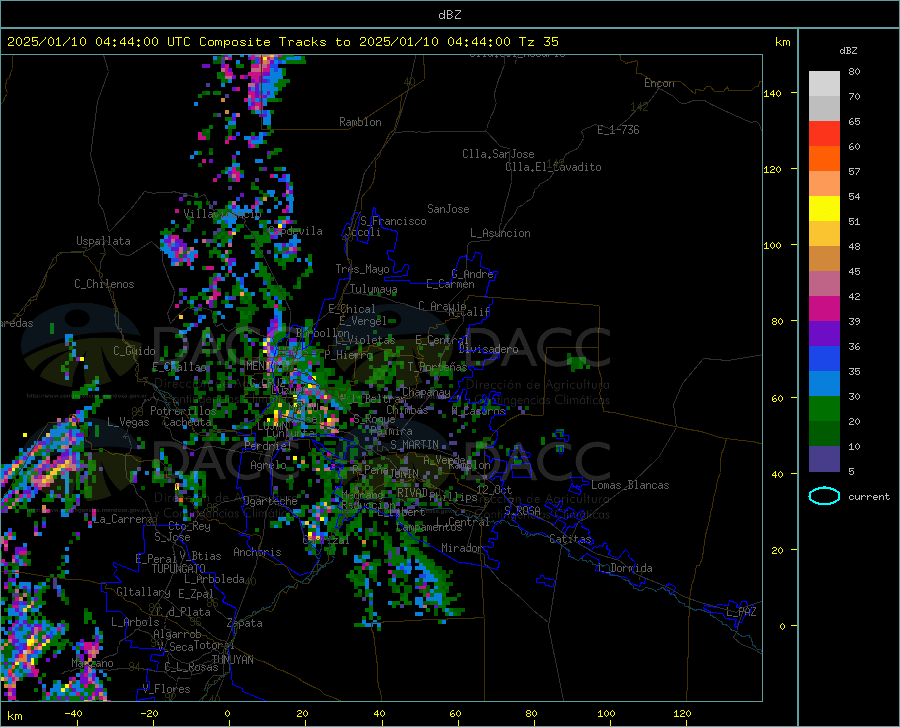This screenshot has width=900, height=727.
Task: Click the Encon map label
Action: pos(659,83)
